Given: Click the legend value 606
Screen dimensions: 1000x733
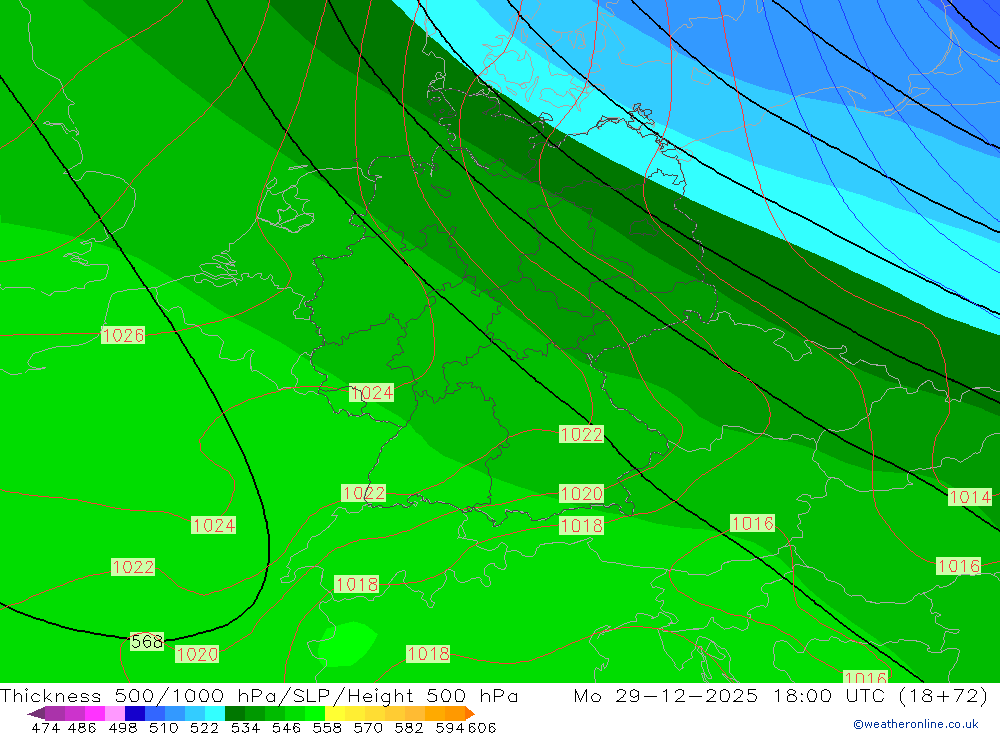Looking at the screenshot, I should click(482, 727).
